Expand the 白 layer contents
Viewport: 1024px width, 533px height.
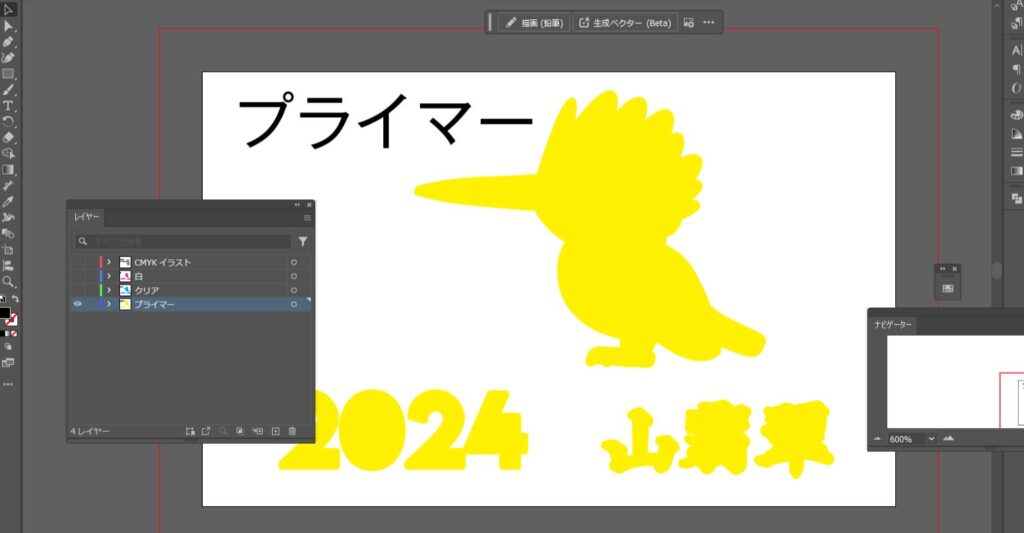(x=109, y=276)
